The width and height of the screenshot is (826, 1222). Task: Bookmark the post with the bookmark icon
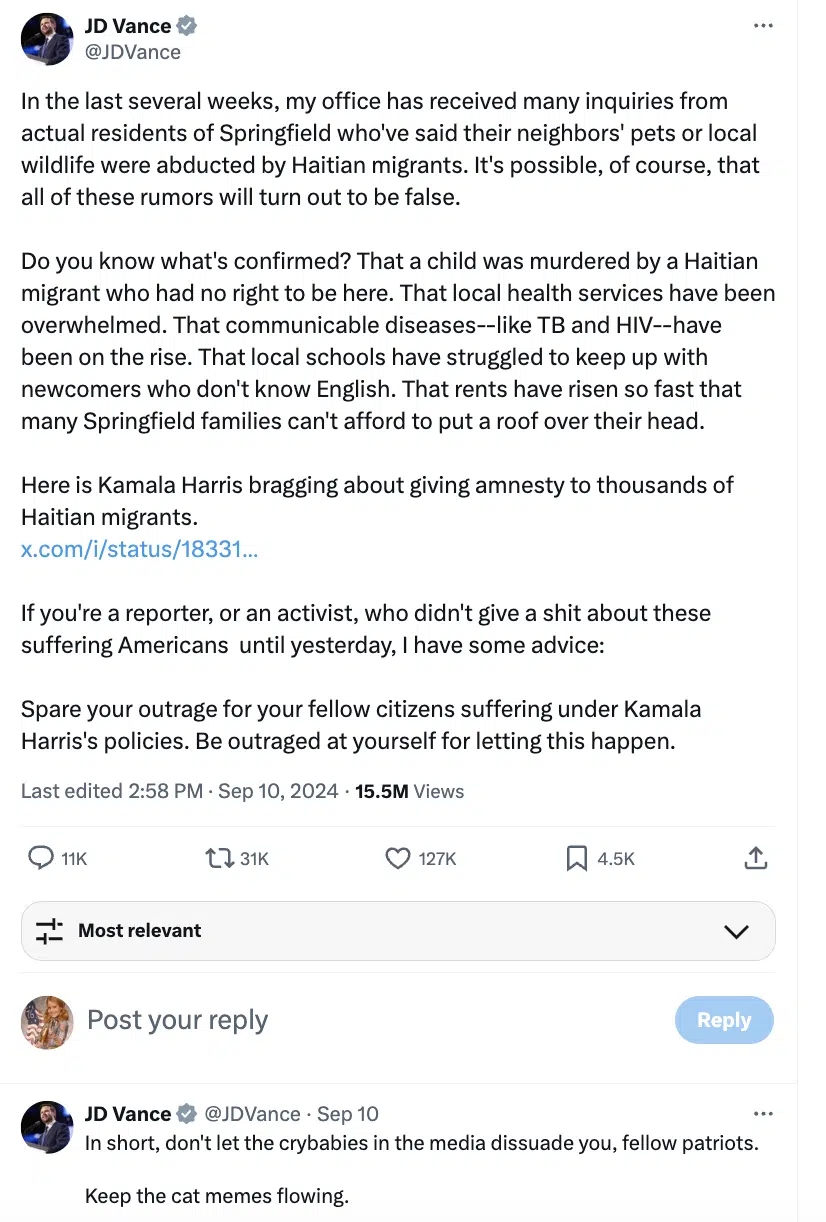(x=577, y=858)
